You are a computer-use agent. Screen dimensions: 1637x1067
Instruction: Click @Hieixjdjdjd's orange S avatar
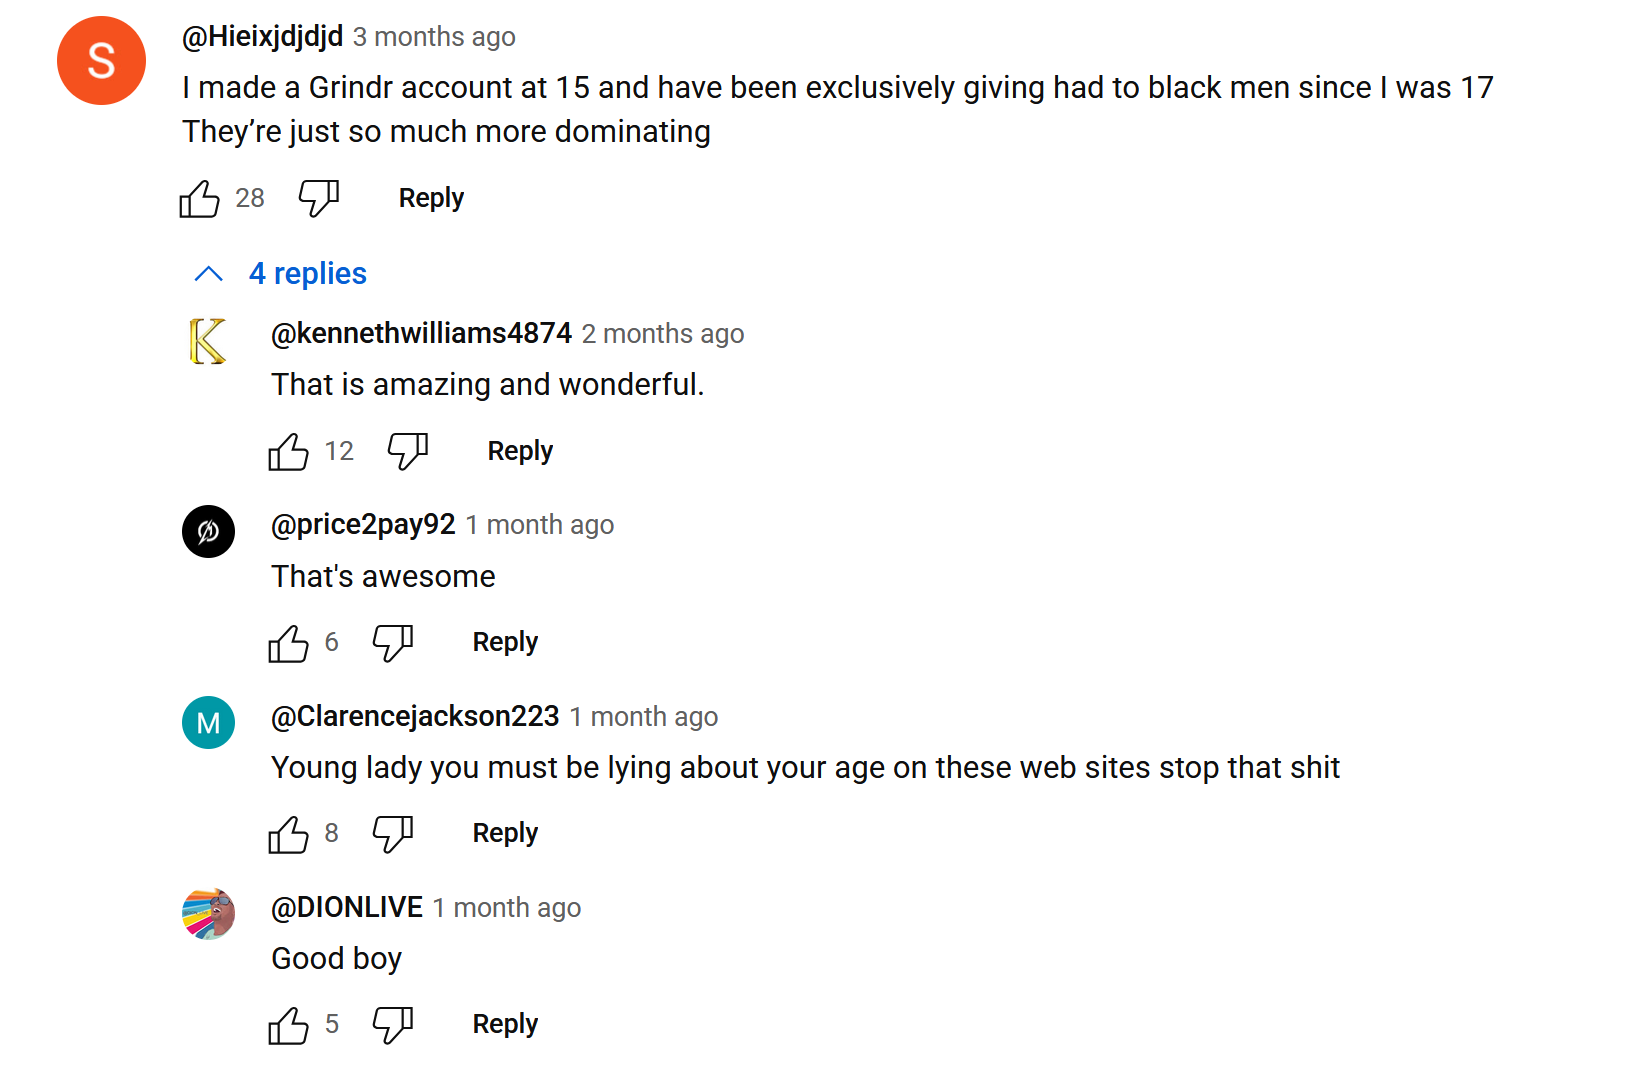(101, 61)
